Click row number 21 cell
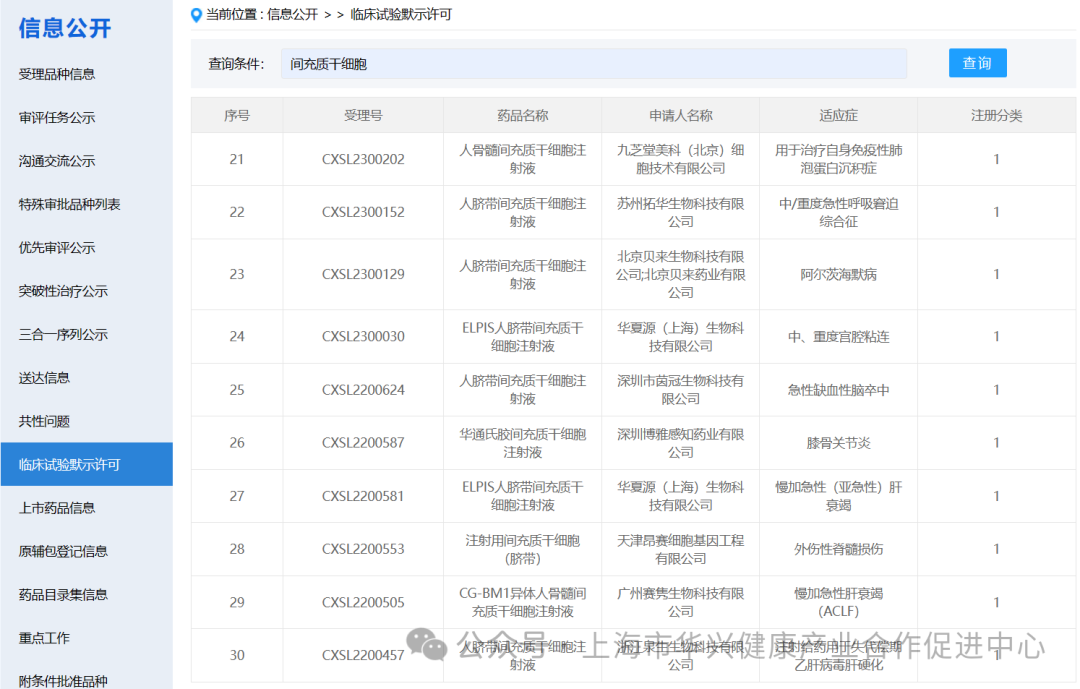Image resolution: width=1080 pixels, height=689 pixels. (x=237, y=159)
